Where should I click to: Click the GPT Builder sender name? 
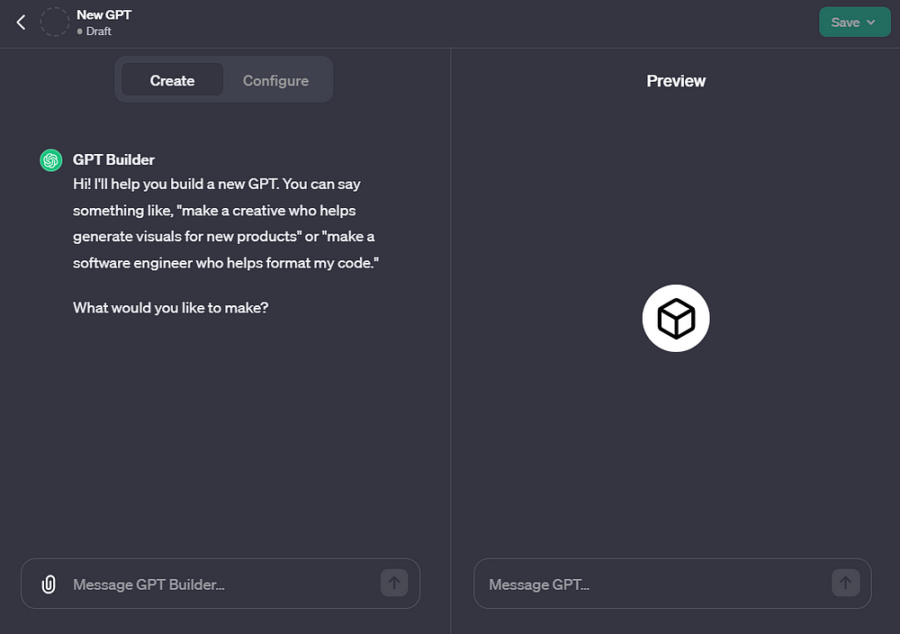click(114, 160)
